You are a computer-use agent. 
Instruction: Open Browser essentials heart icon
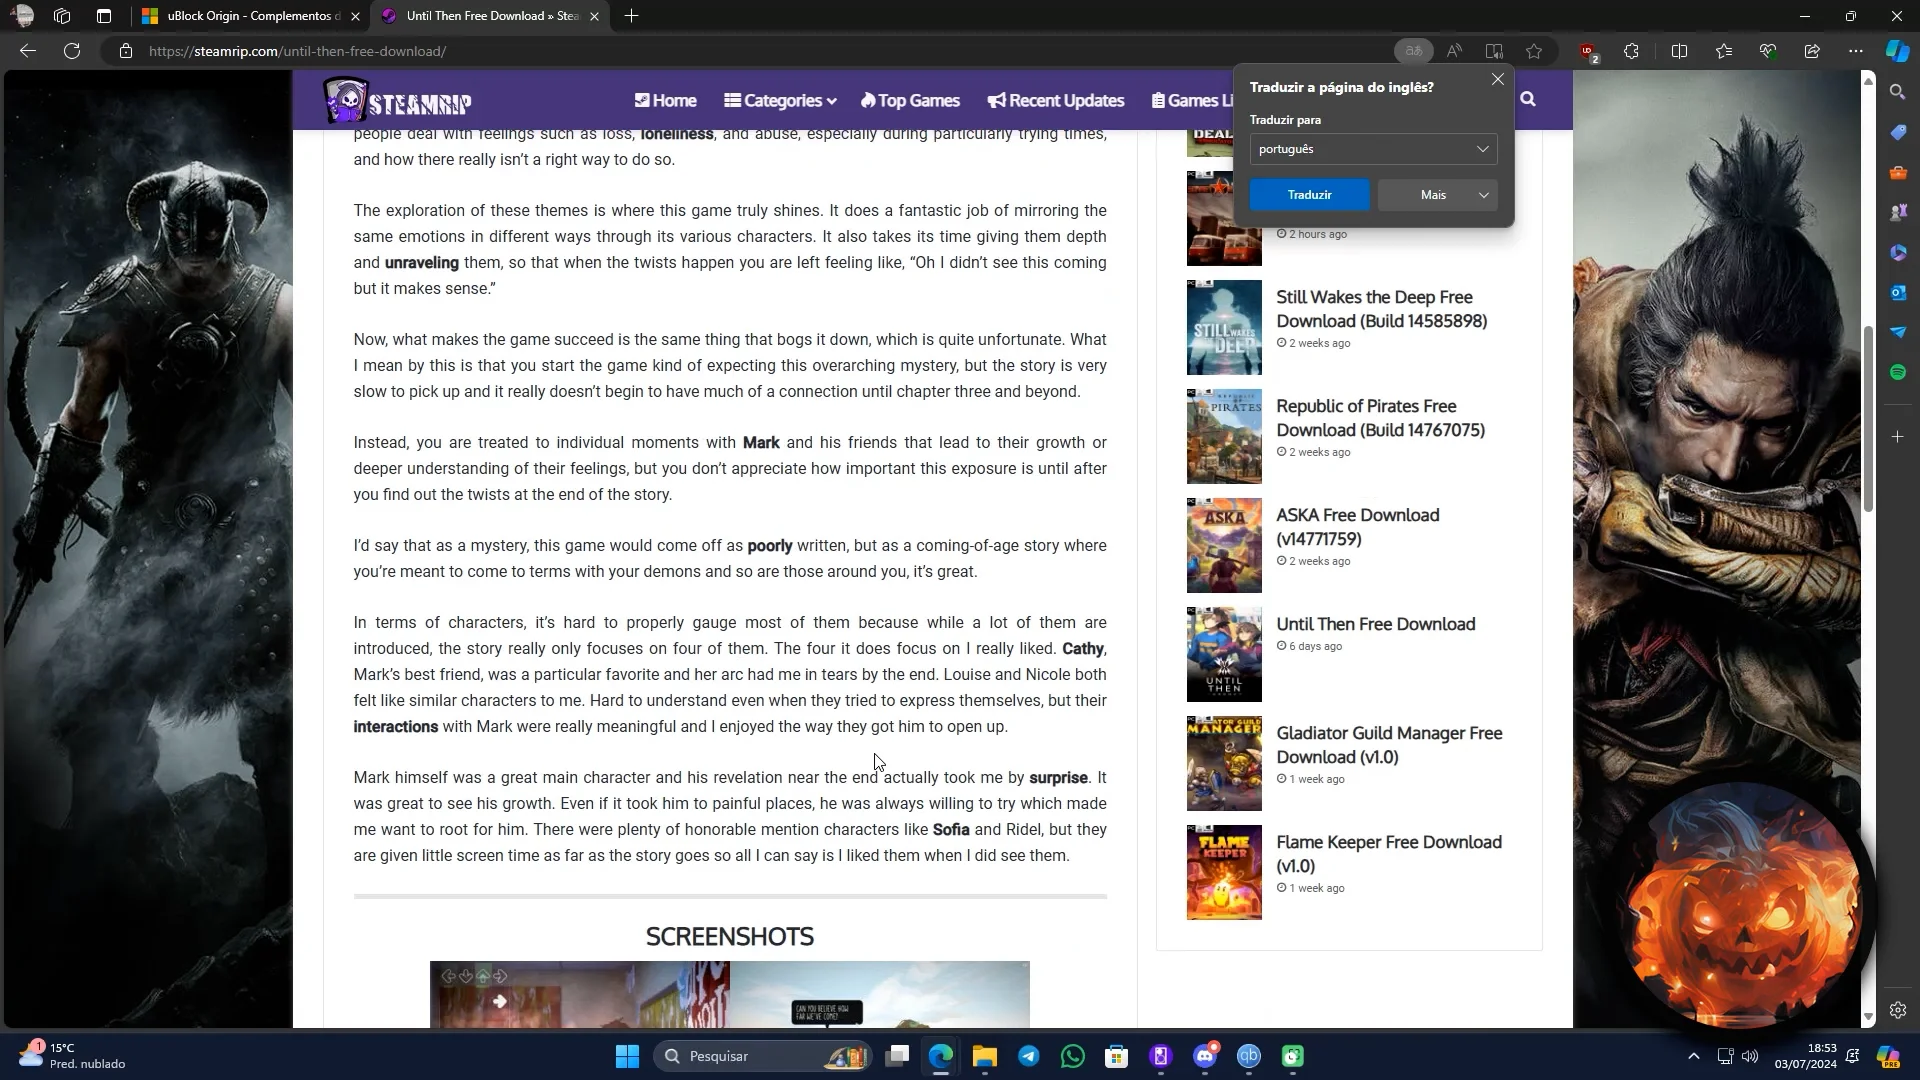(1768, 51)
